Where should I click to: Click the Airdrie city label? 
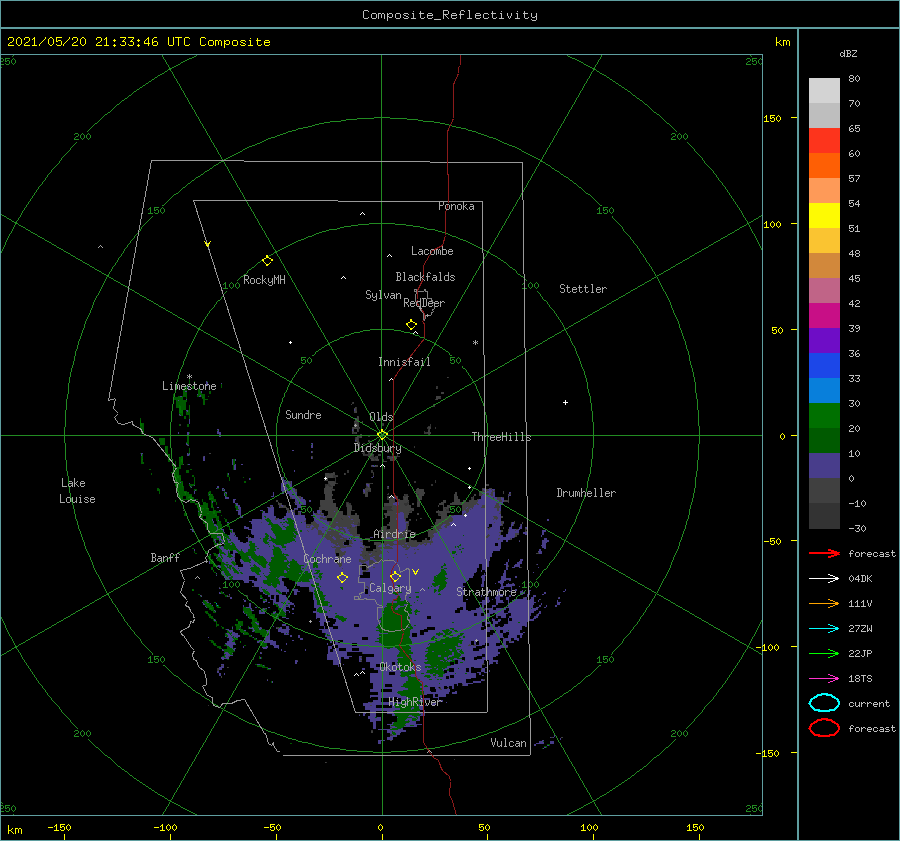(x=394, y=534)
